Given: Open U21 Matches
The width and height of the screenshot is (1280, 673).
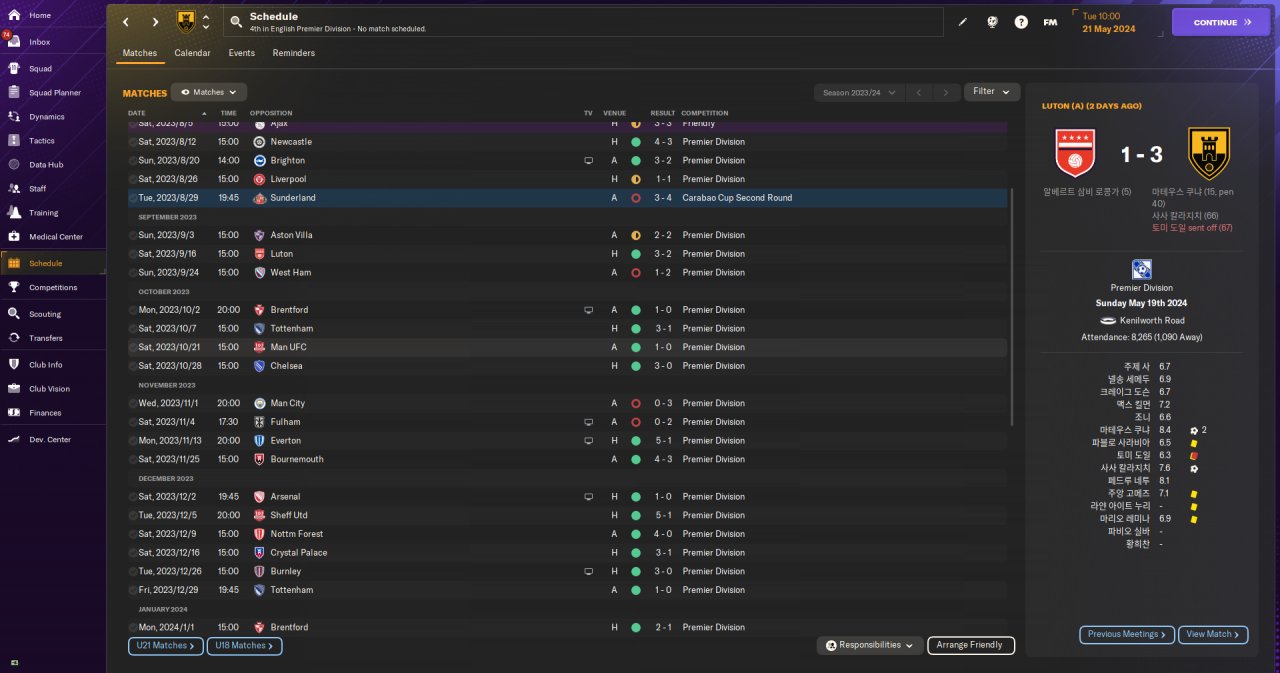Looking at the screenshot, I should pyautogui.click(x=166, y=646).
